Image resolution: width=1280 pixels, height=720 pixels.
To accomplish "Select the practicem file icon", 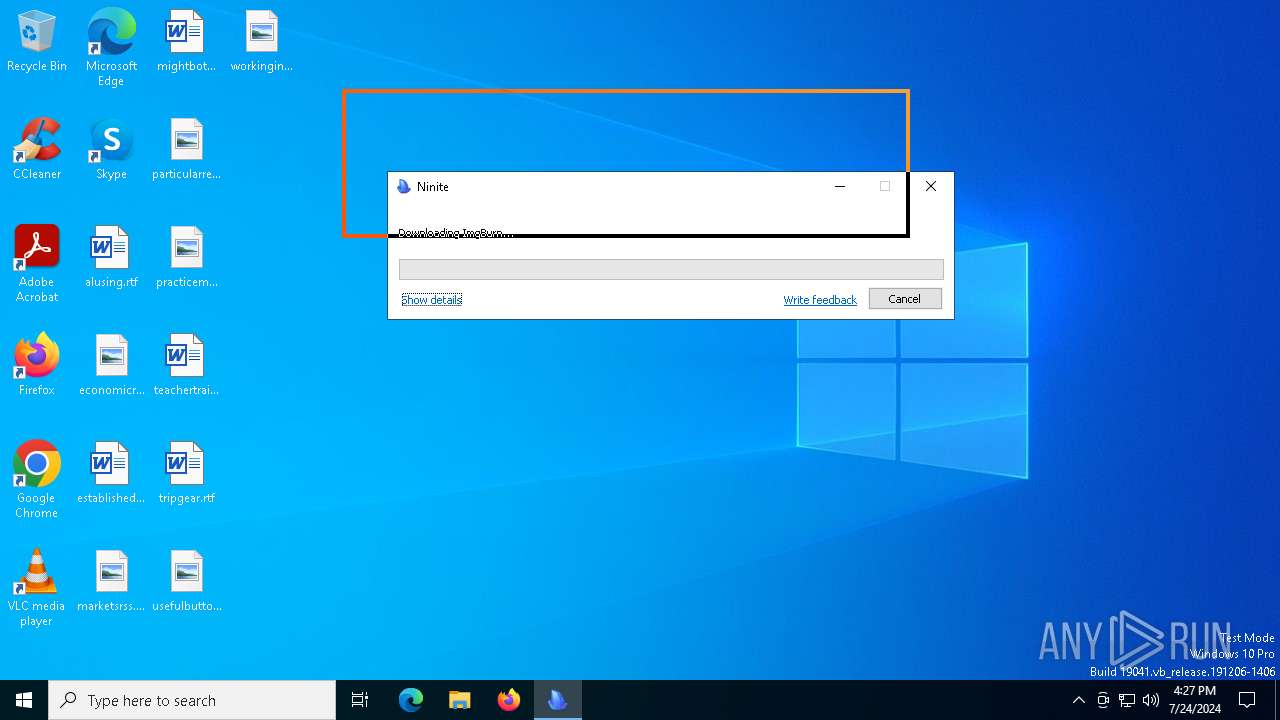I will 186,257.
